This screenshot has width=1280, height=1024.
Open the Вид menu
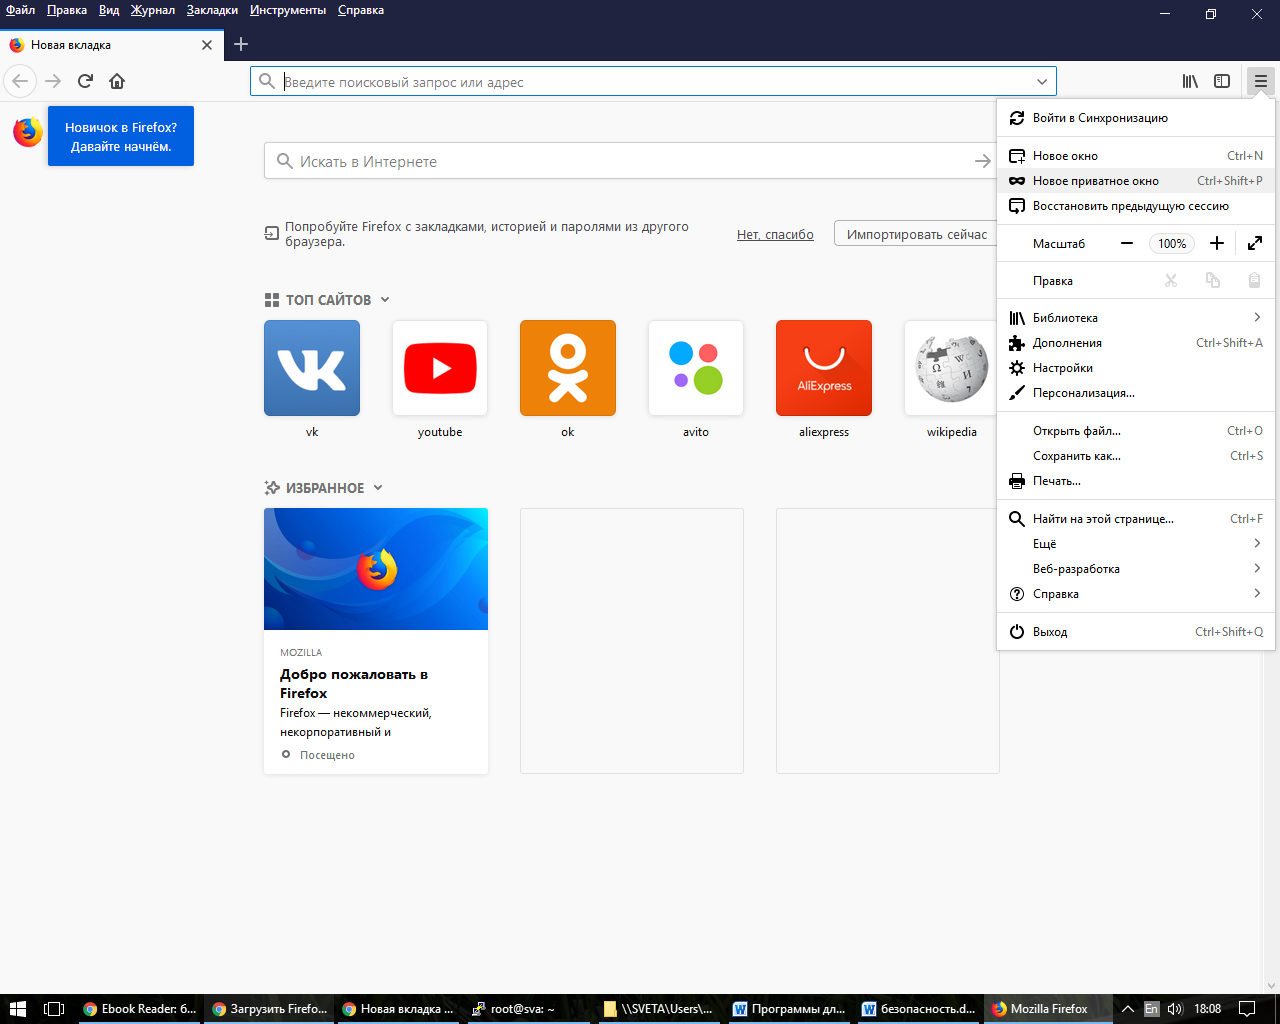109,10
